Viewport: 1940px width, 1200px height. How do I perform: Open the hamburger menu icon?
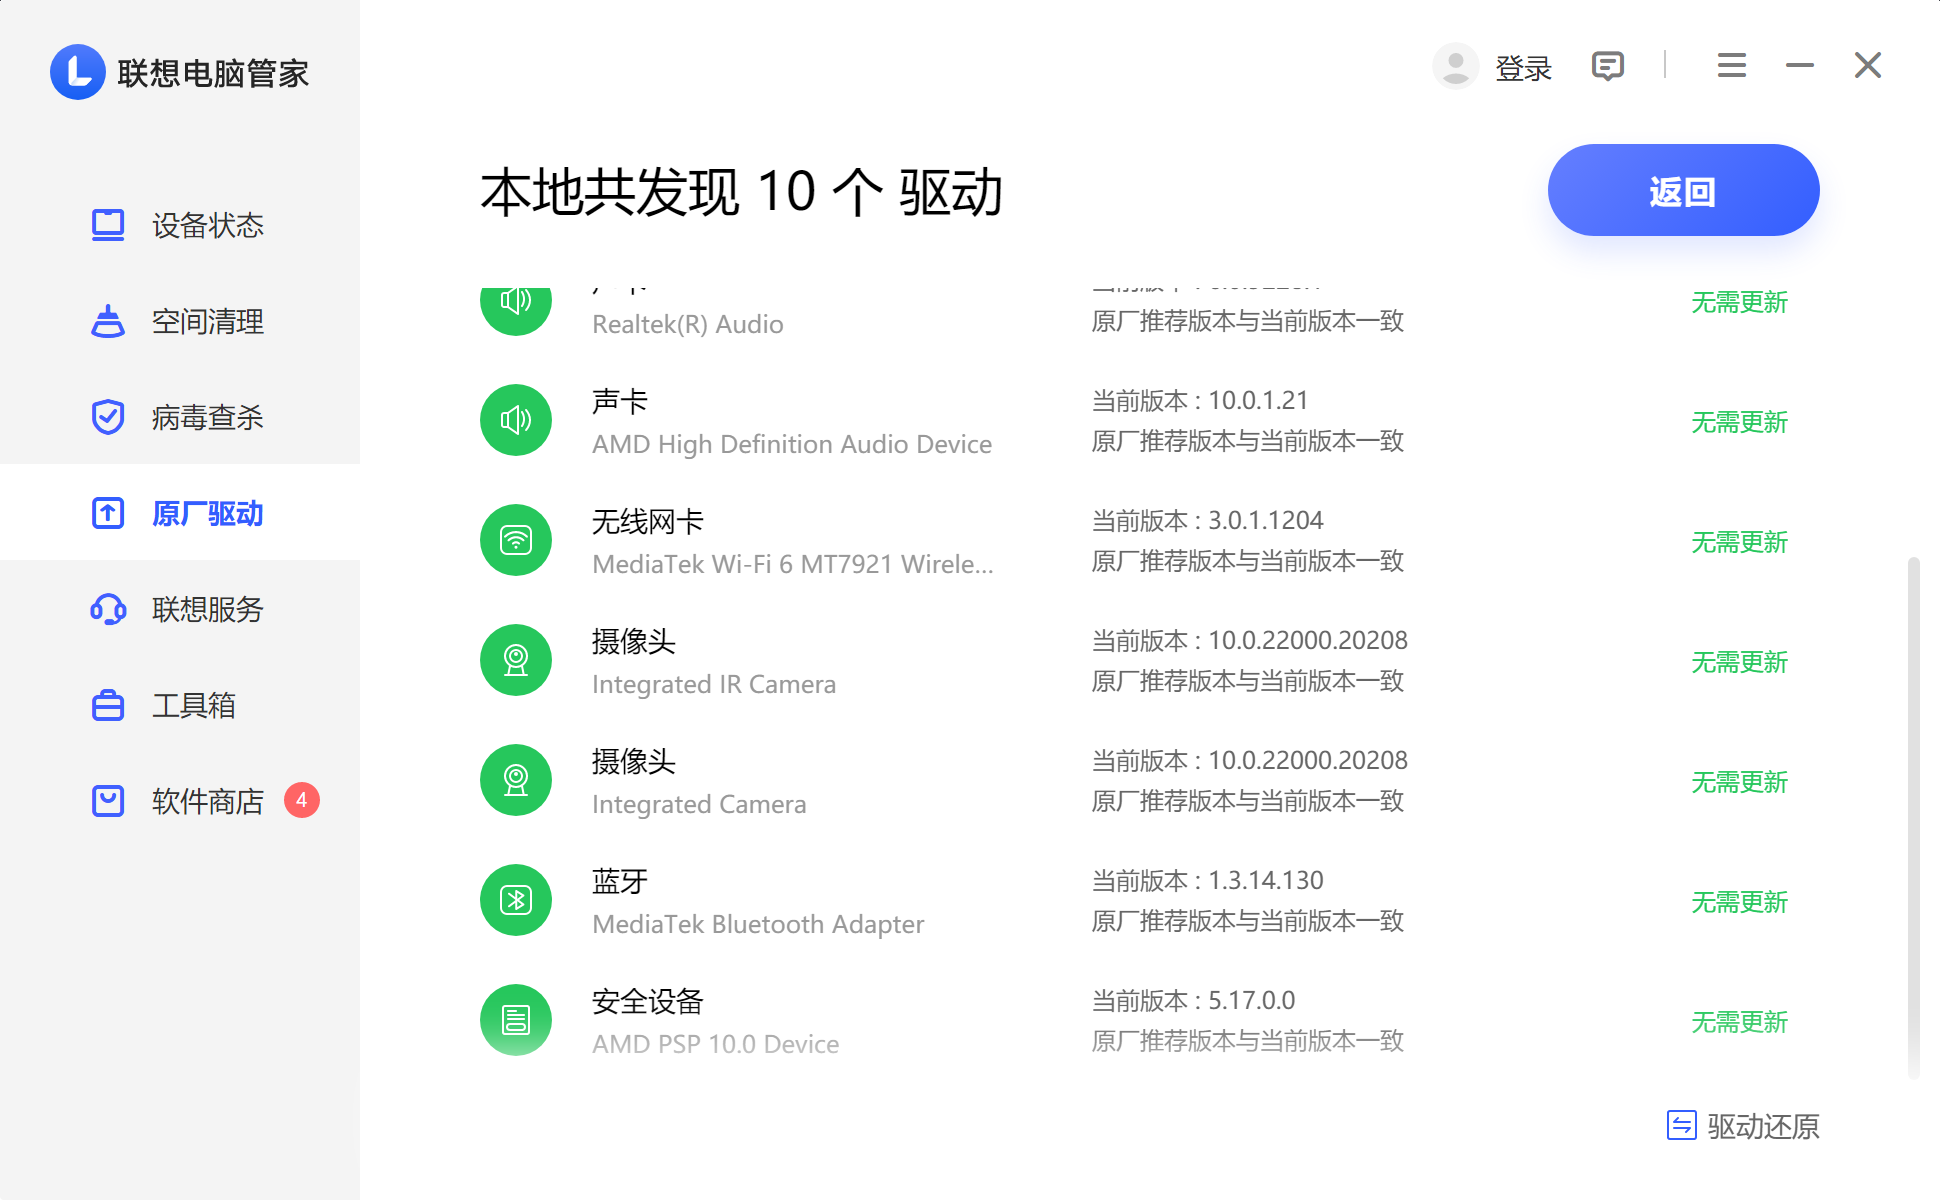point(1732,66)
